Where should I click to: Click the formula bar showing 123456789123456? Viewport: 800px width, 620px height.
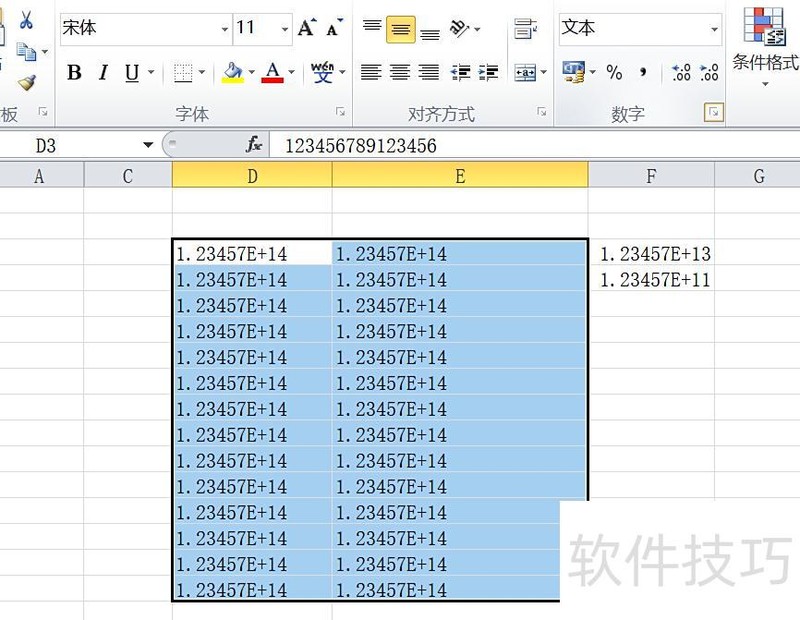pyautogui.click(x=533, y=146)
